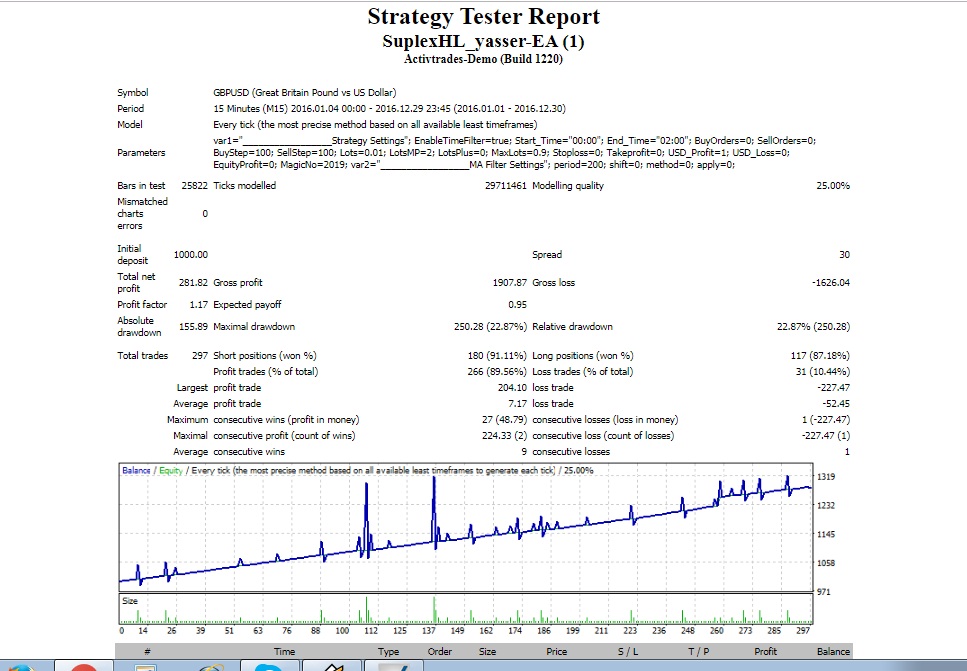Select consecutive wins value '27 (48.79)'
Screen dimensions: 967x671
tap(504, 420)
